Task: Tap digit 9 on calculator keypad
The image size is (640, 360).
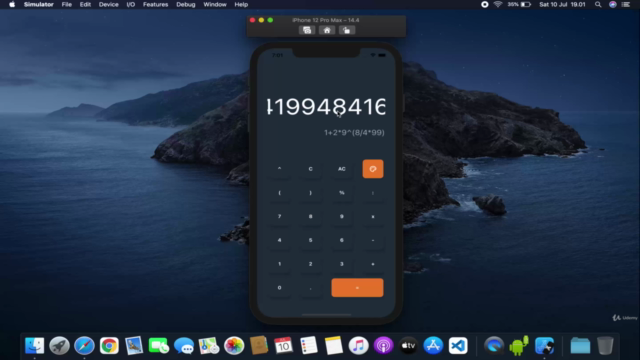Action: (342, 216)
